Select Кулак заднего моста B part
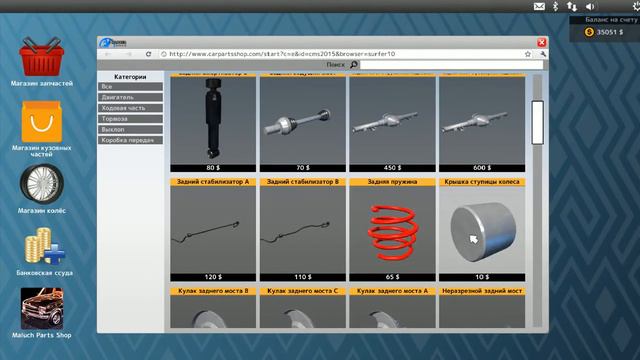640x360 pixels. tap(213, 307)
